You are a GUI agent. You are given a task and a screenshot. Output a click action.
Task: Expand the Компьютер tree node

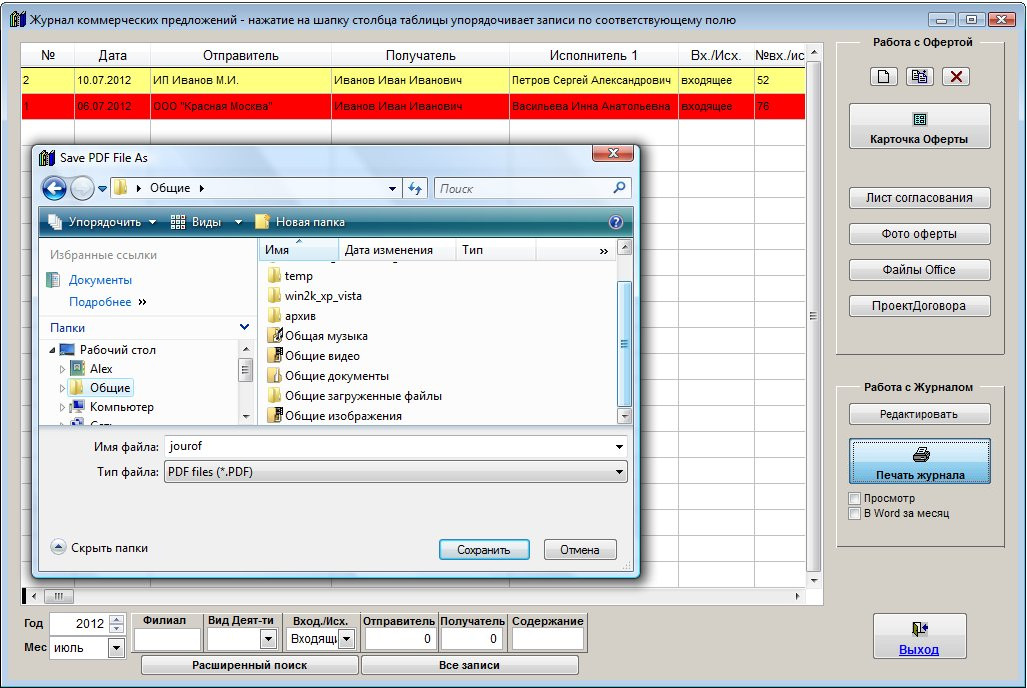coord(62,408)
